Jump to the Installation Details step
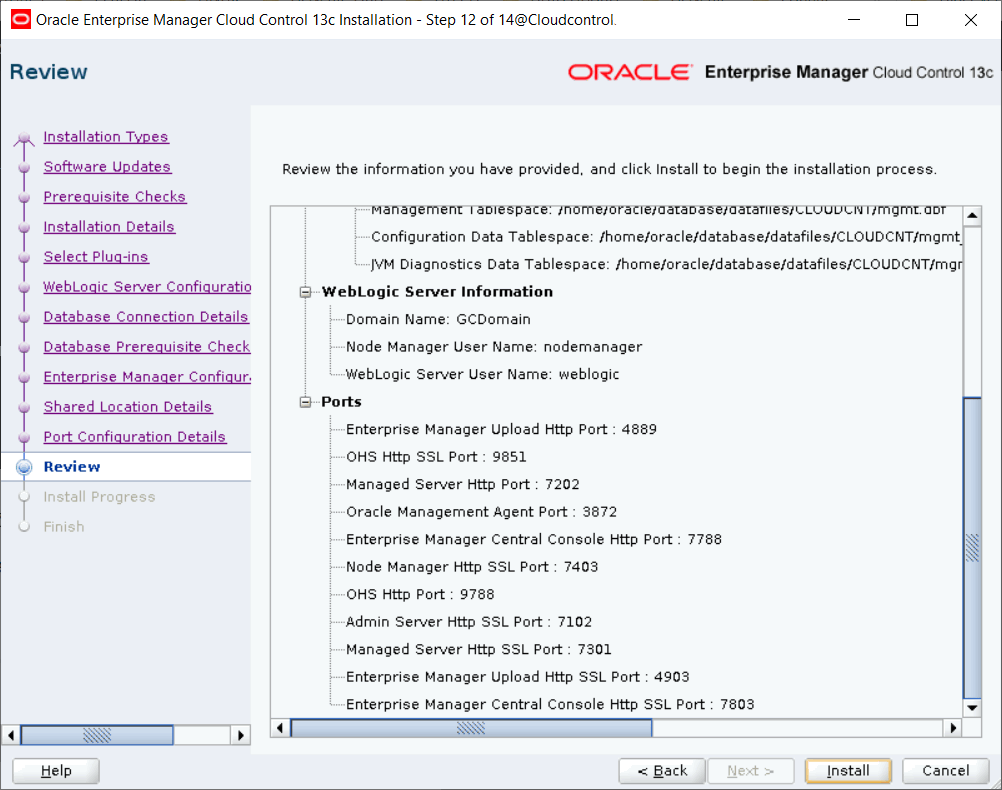1002x790 pixels. point(109,227)
